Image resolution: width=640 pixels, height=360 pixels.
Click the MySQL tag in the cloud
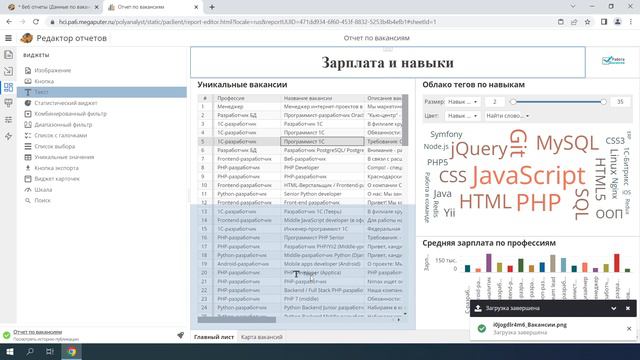point(567,144)
